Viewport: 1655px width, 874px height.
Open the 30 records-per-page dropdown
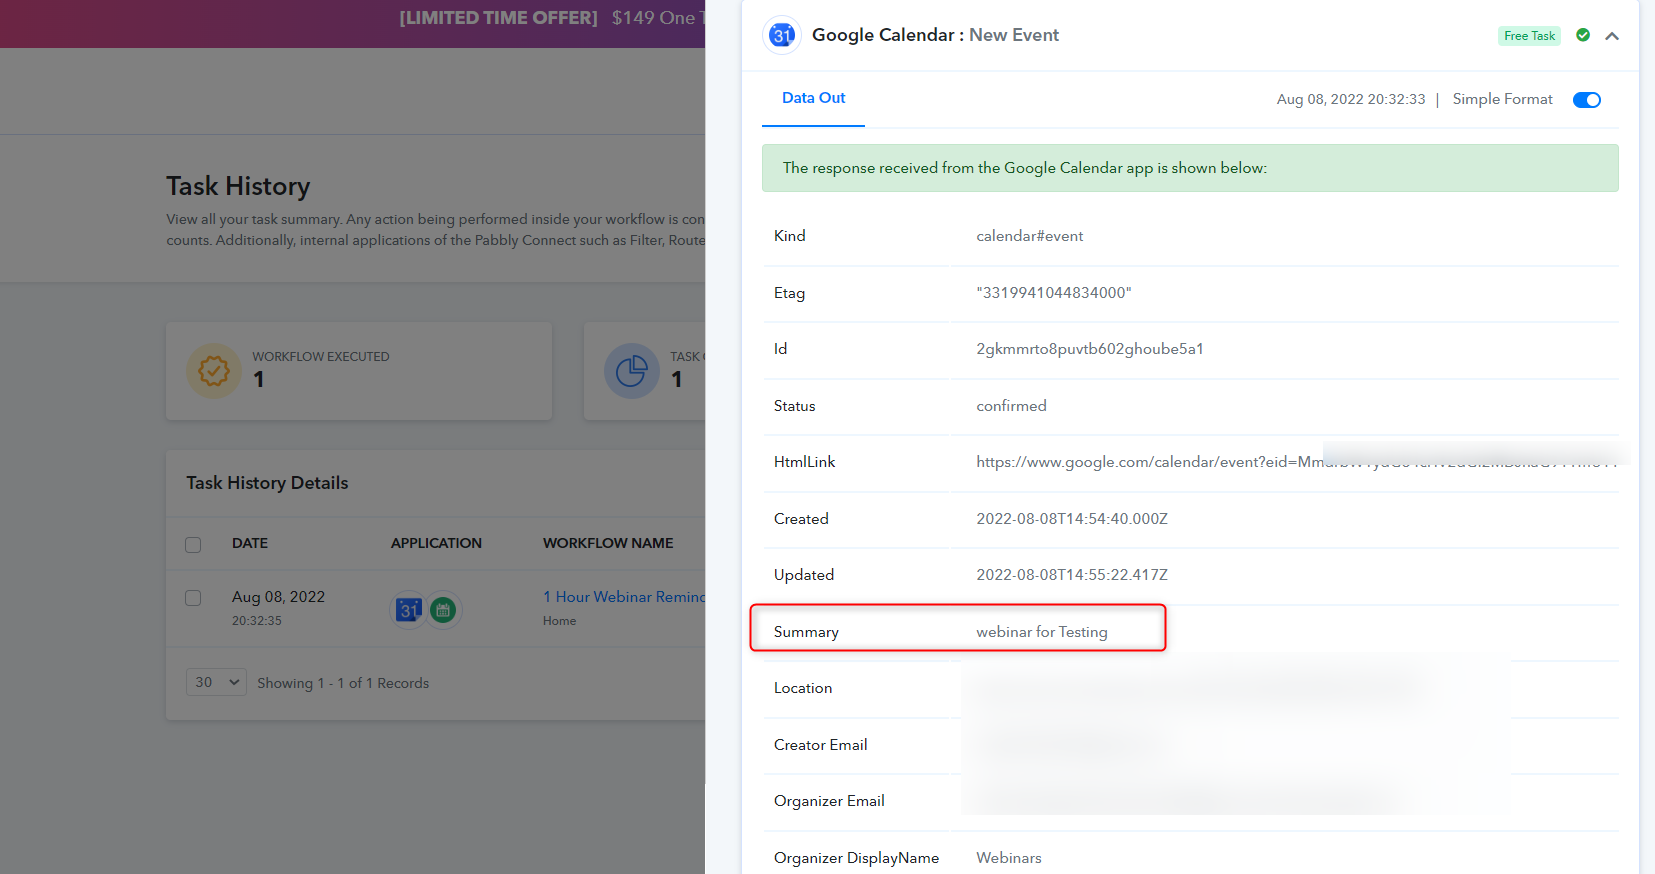(216, 682)
